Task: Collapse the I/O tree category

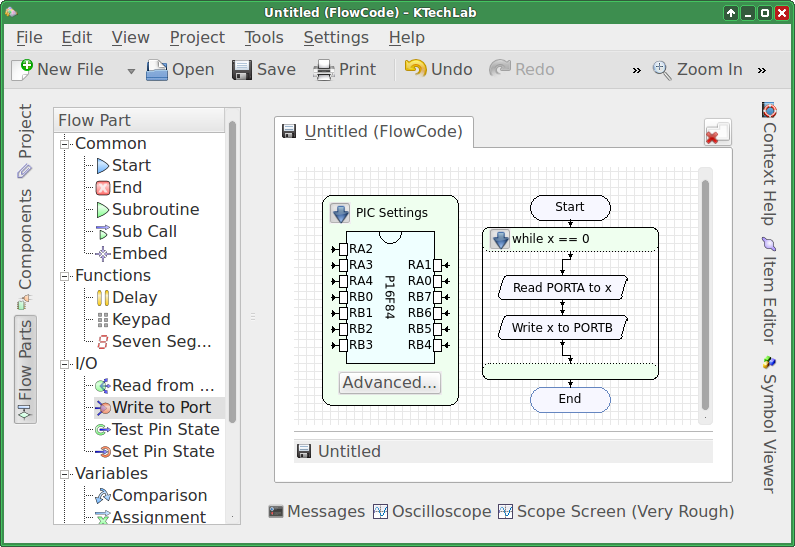Action: click(x=64, y=364)
